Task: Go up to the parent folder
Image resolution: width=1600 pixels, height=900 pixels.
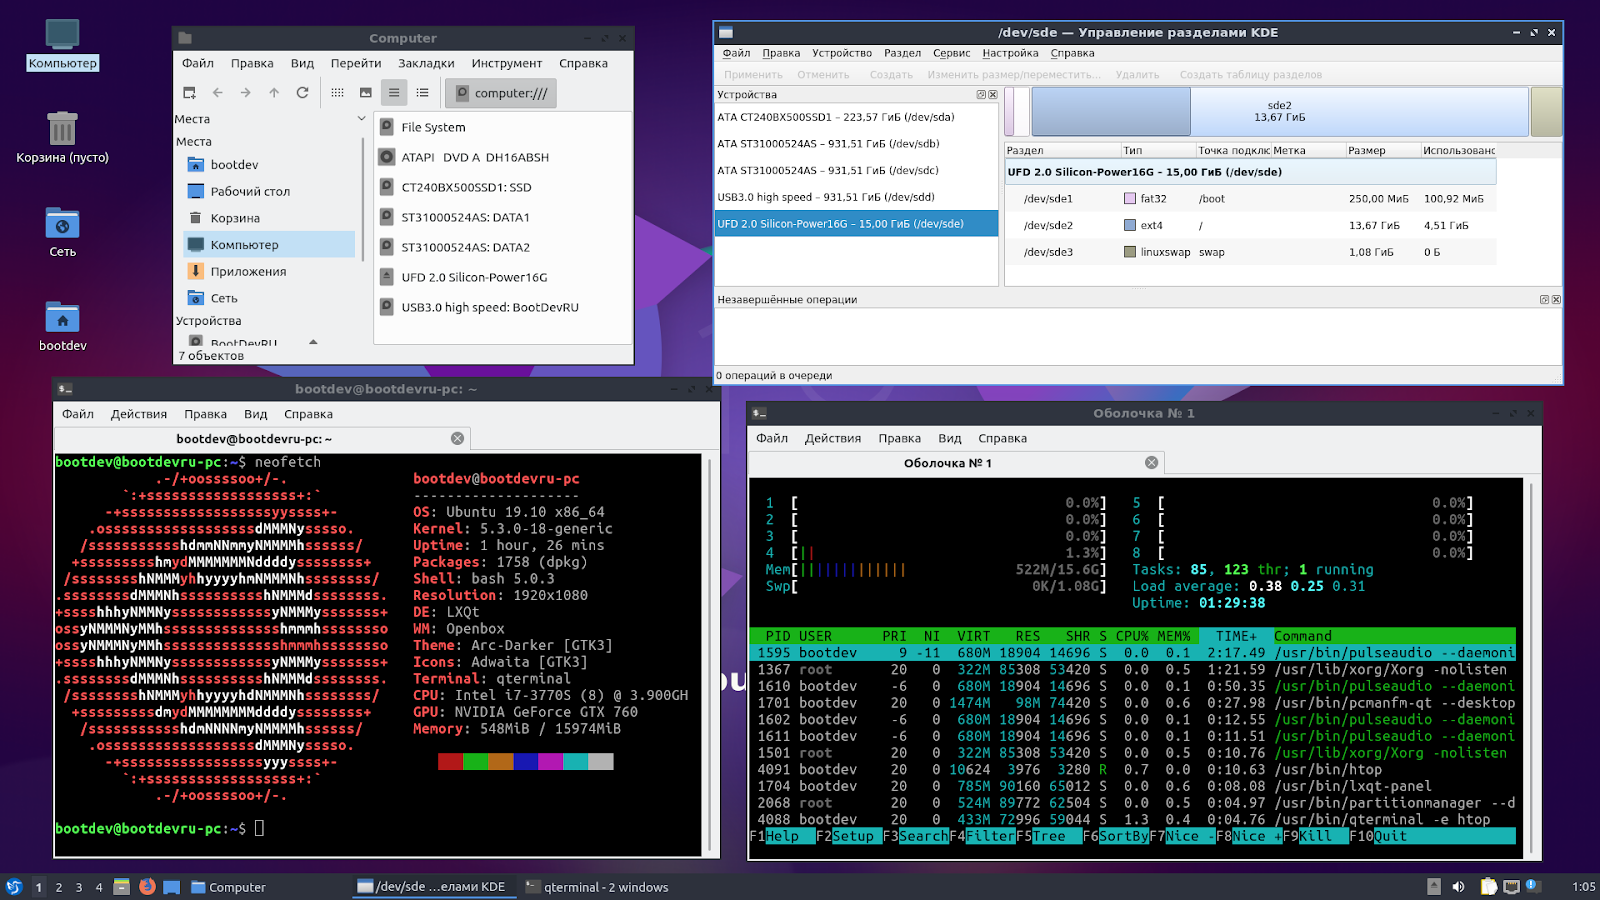Action: coord(274,93)
